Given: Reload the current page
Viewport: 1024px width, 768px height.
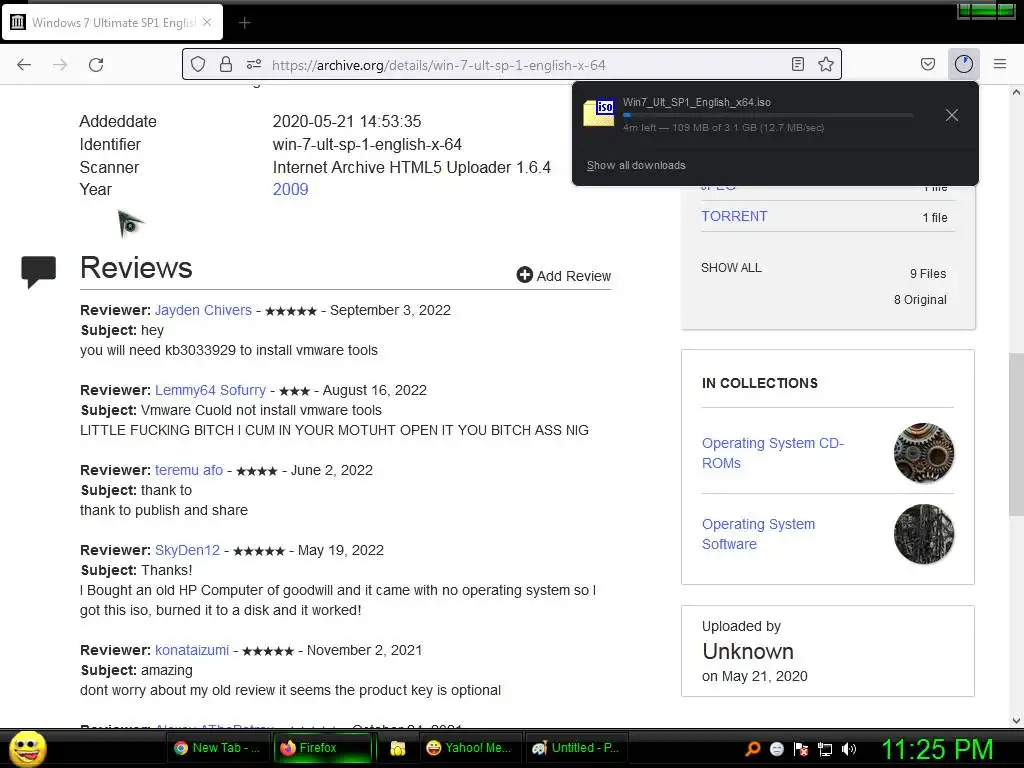Looking at the screenshot, I should coord(96,65).
